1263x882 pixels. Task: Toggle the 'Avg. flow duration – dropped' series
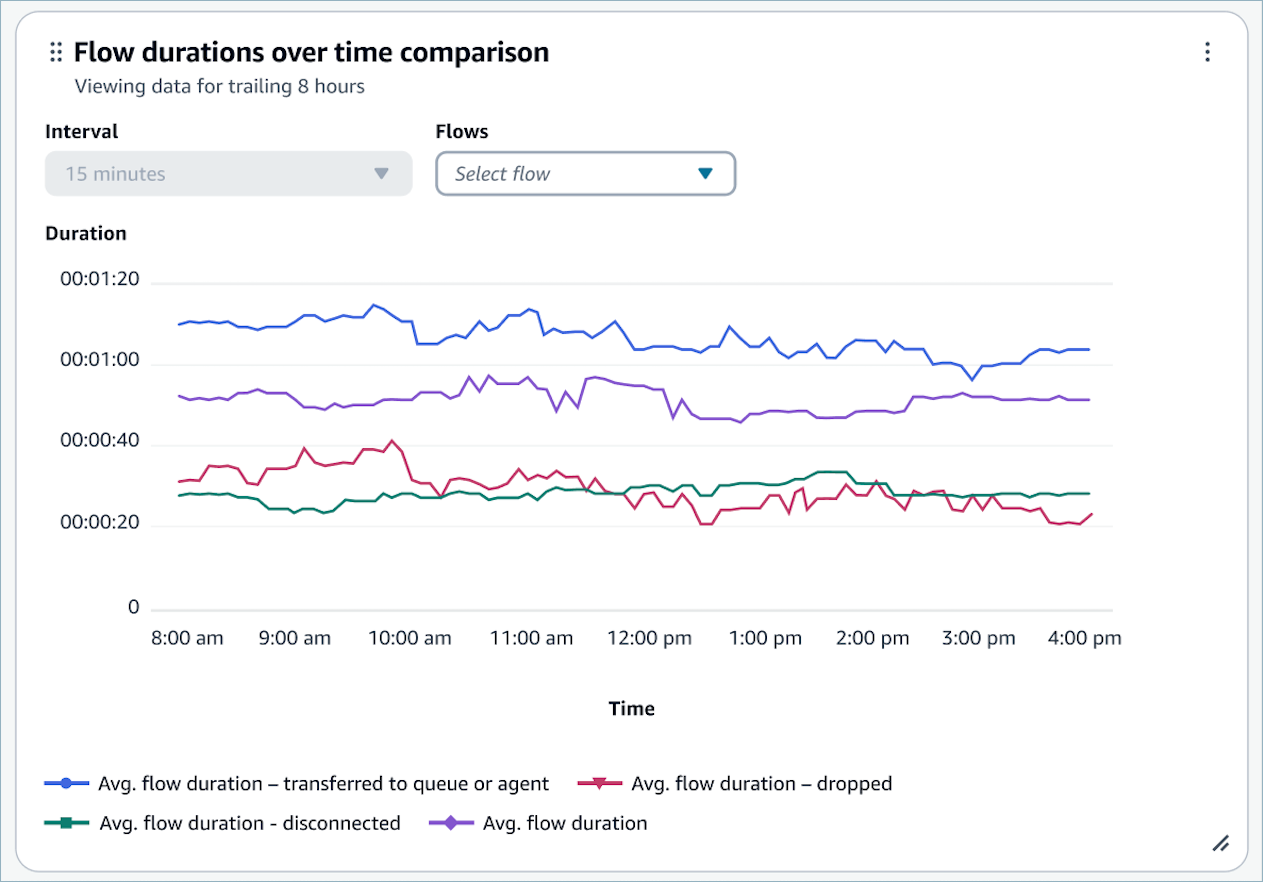(x=761, y=783)
